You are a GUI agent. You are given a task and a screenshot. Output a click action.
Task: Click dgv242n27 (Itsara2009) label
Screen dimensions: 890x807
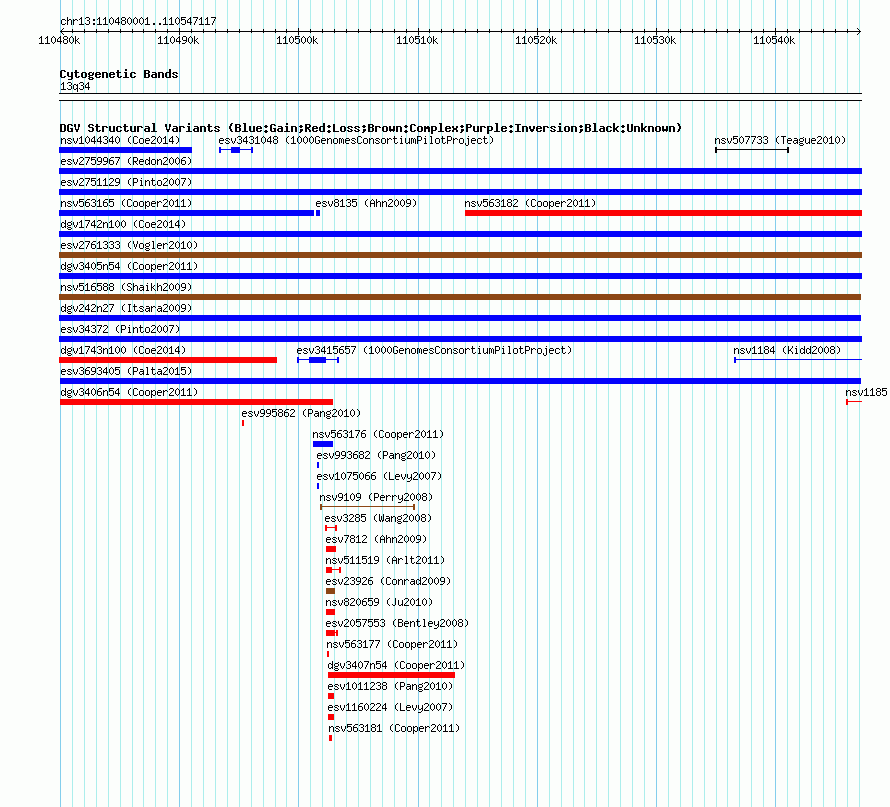pyautogui.click(x=126, y=308)
